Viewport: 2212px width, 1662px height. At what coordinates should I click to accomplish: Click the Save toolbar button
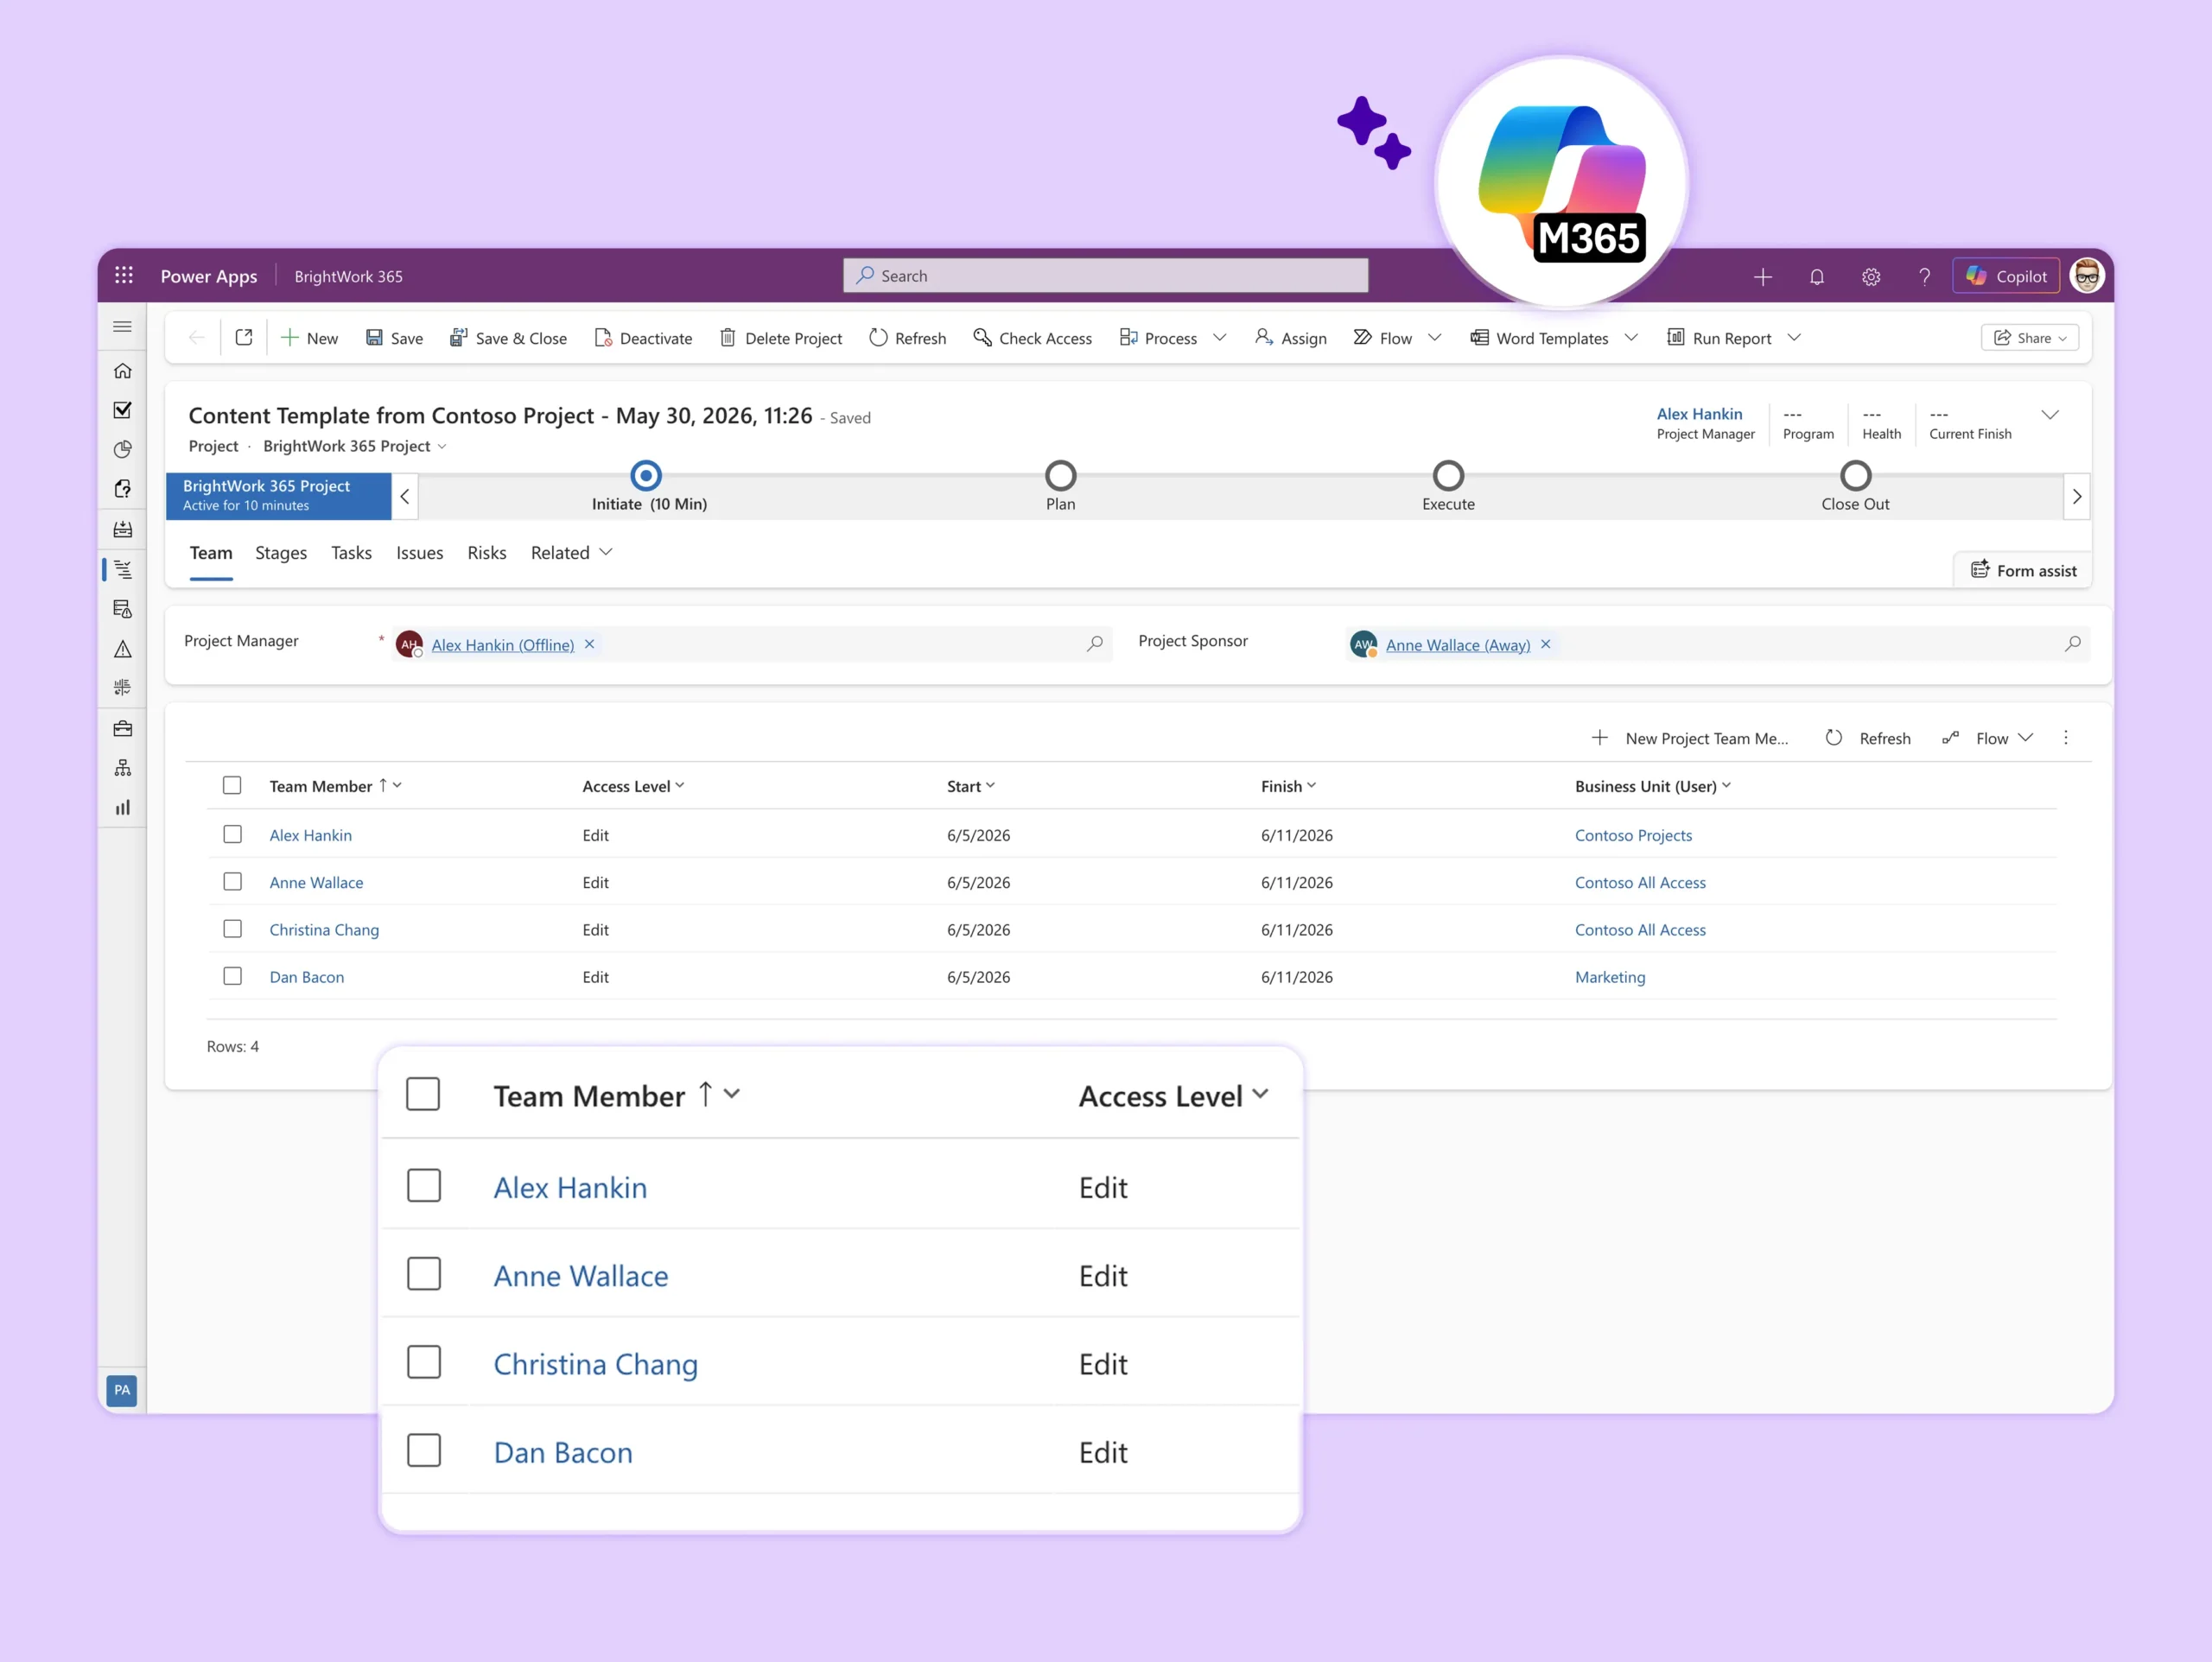[394, 338]
